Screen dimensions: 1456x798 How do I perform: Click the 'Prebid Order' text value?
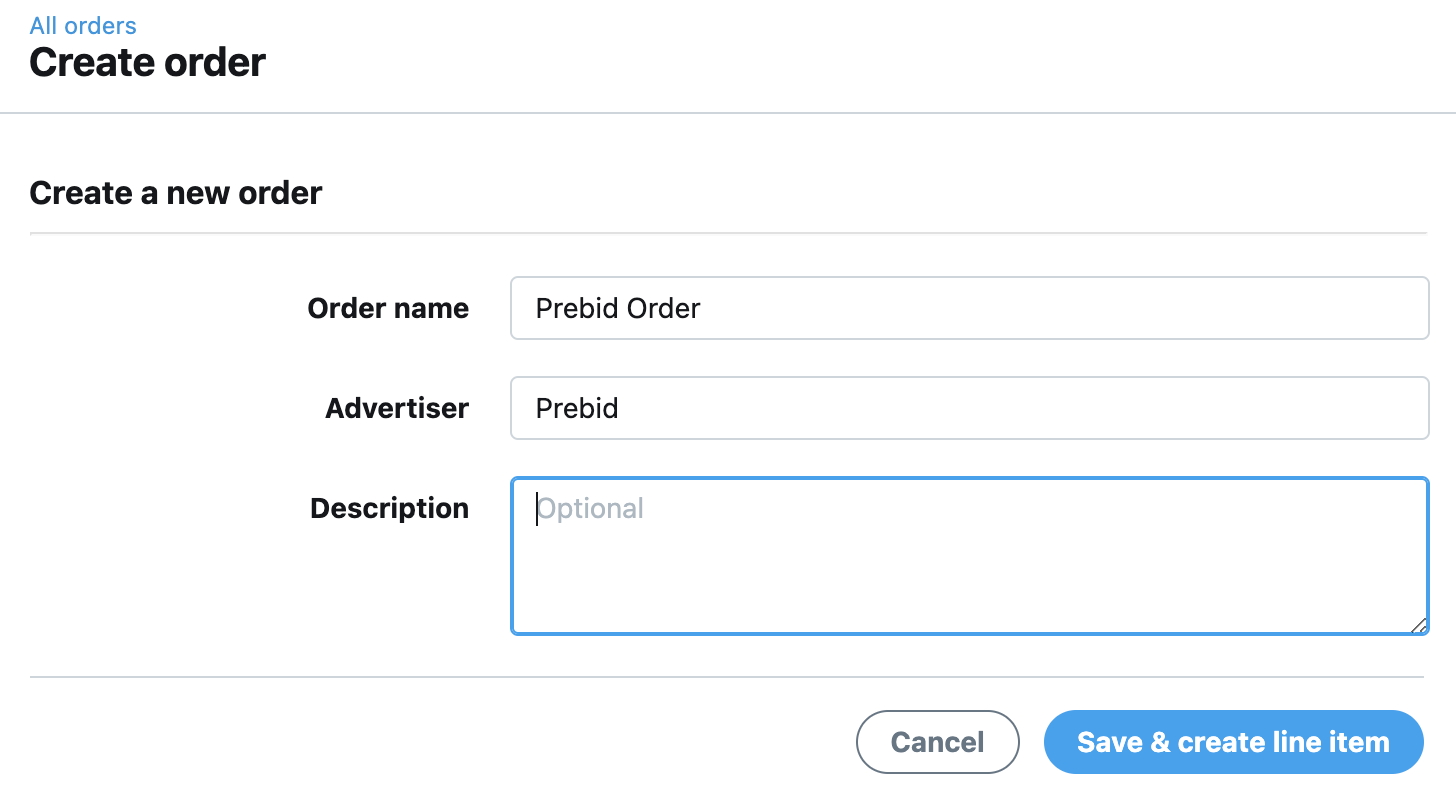618,308
